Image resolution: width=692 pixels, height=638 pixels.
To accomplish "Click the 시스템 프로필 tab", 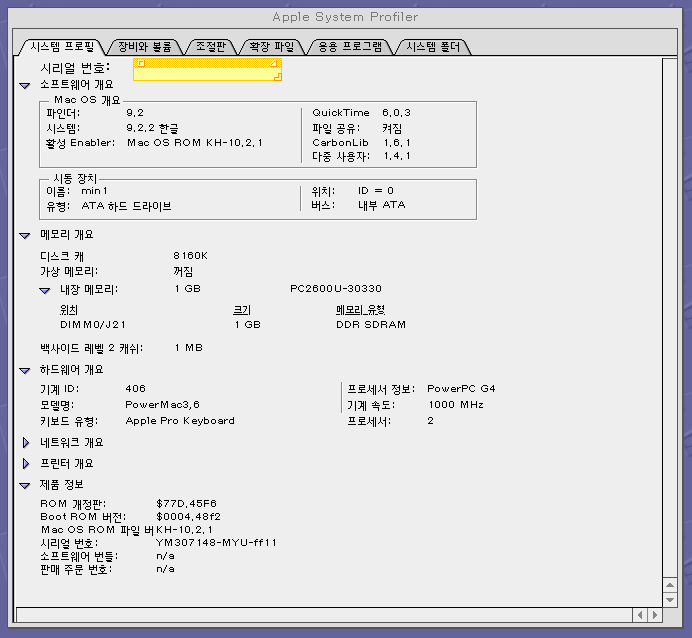I will pyautogui.click(x=62, y=47).
